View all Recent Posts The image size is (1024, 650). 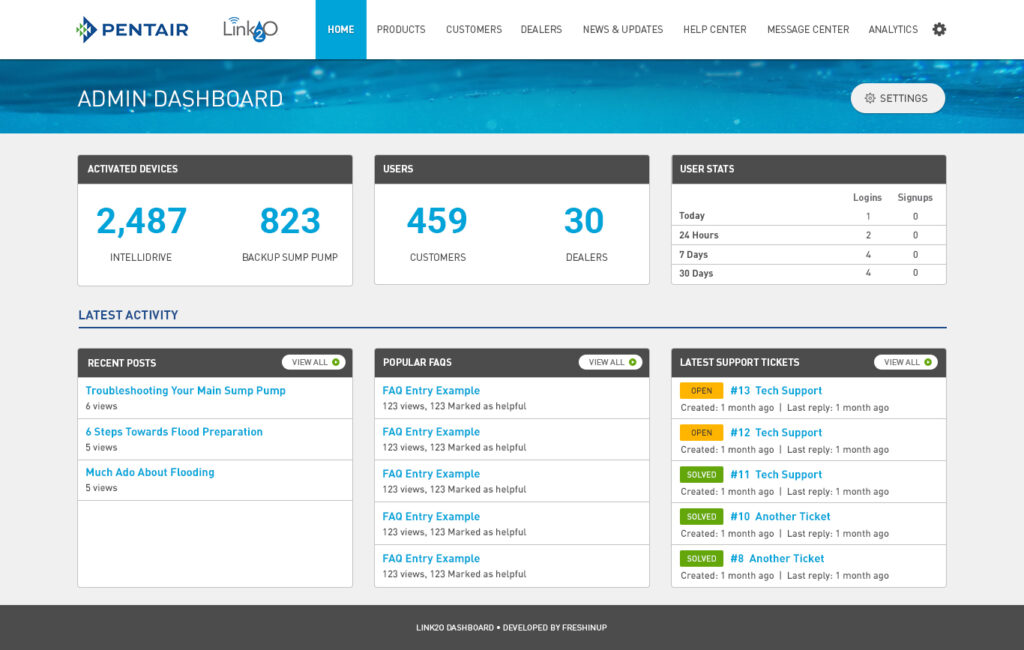tap(313, 362)
